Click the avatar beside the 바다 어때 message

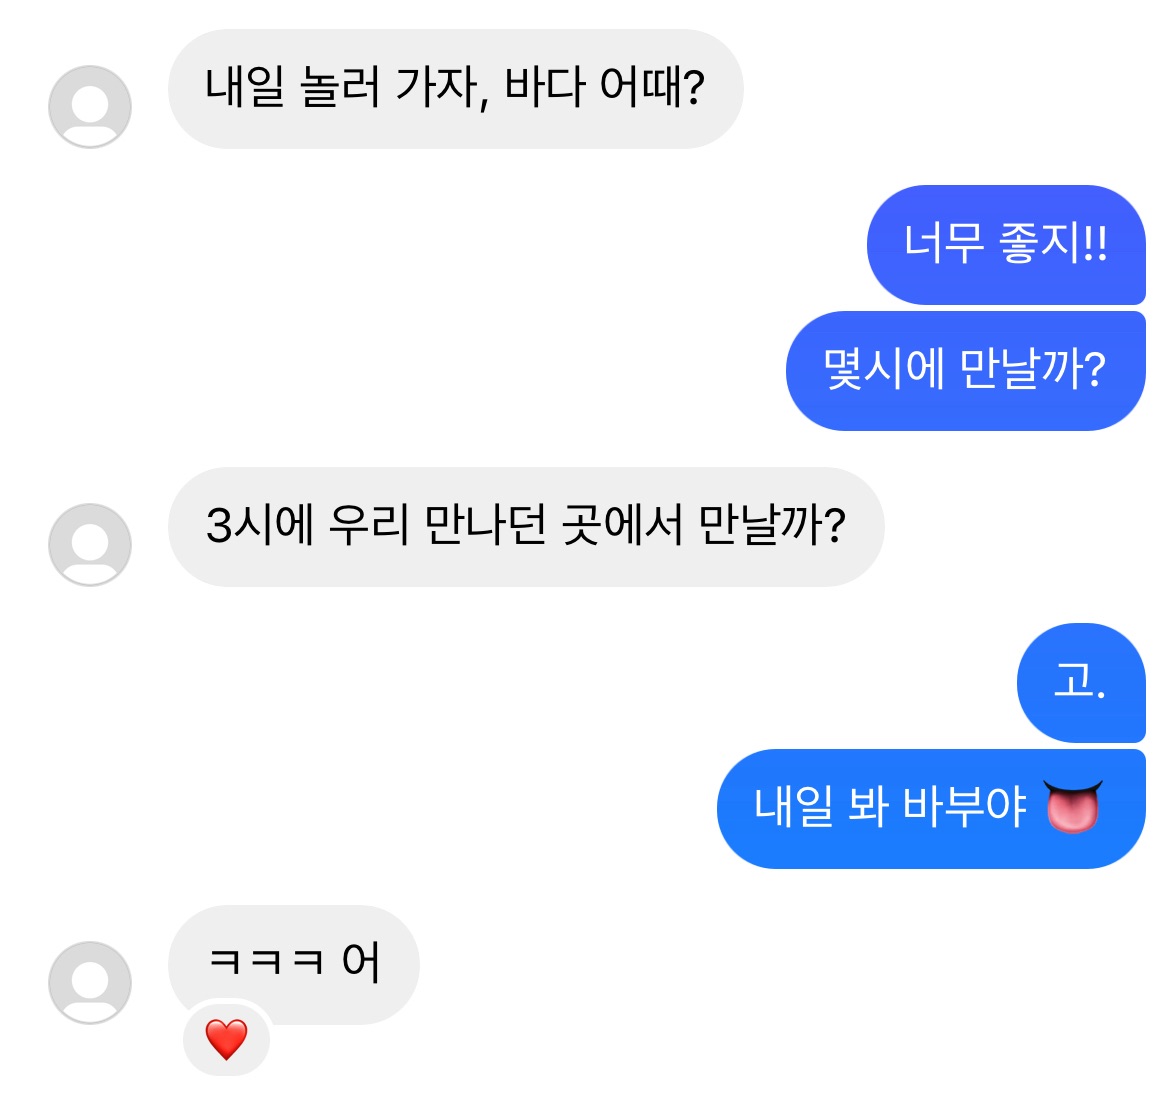(90, 107)
